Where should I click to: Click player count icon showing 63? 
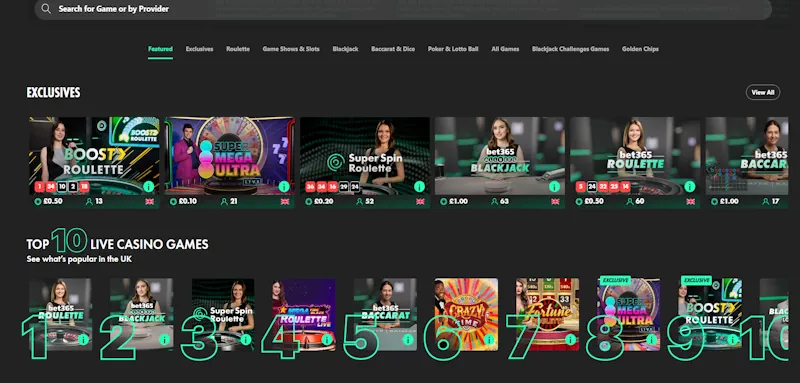[x=494, y=201]
